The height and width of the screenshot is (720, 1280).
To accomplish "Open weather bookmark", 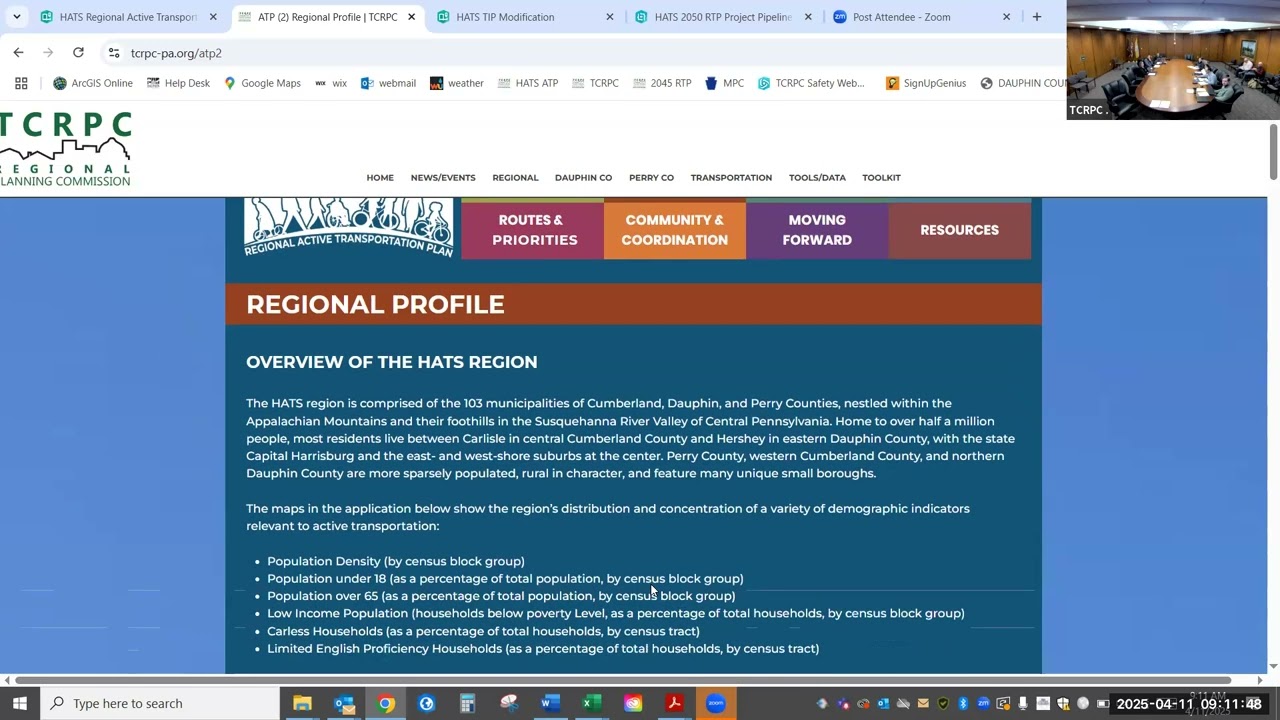I will 457,83.
